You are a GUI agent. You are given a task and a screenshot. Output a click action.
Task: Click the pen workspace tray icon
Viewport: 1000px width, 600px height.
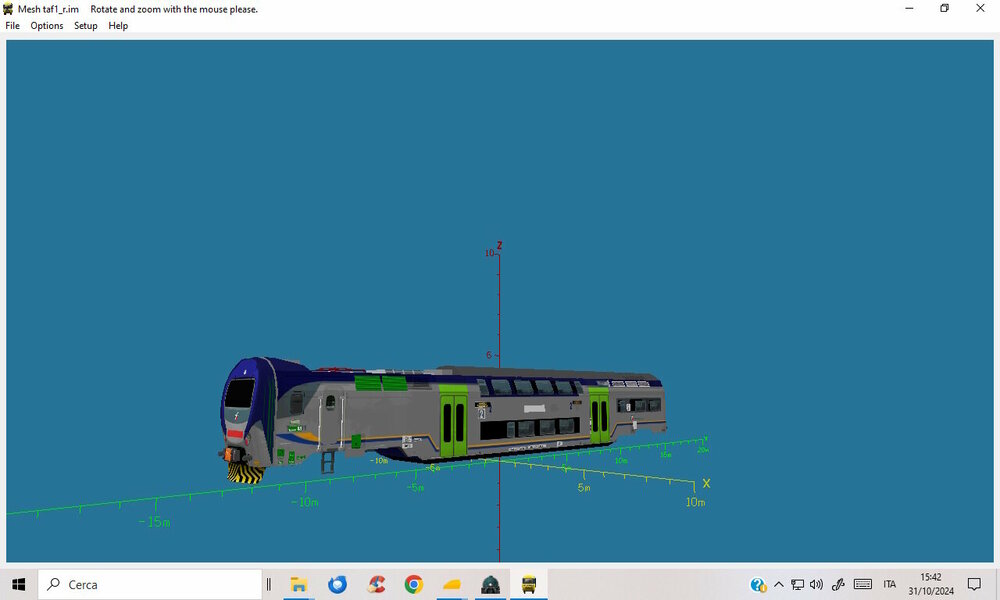[x=838, y=584]
